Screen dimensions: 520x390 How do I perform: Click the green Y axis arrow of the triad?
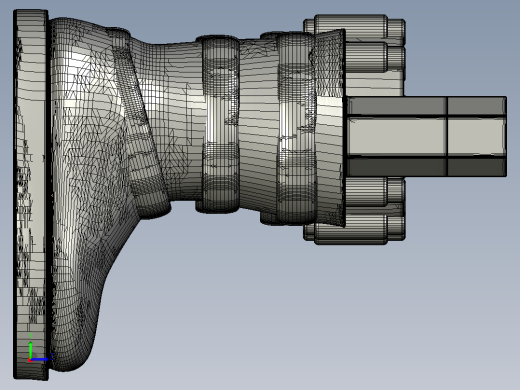coord(31,349)
